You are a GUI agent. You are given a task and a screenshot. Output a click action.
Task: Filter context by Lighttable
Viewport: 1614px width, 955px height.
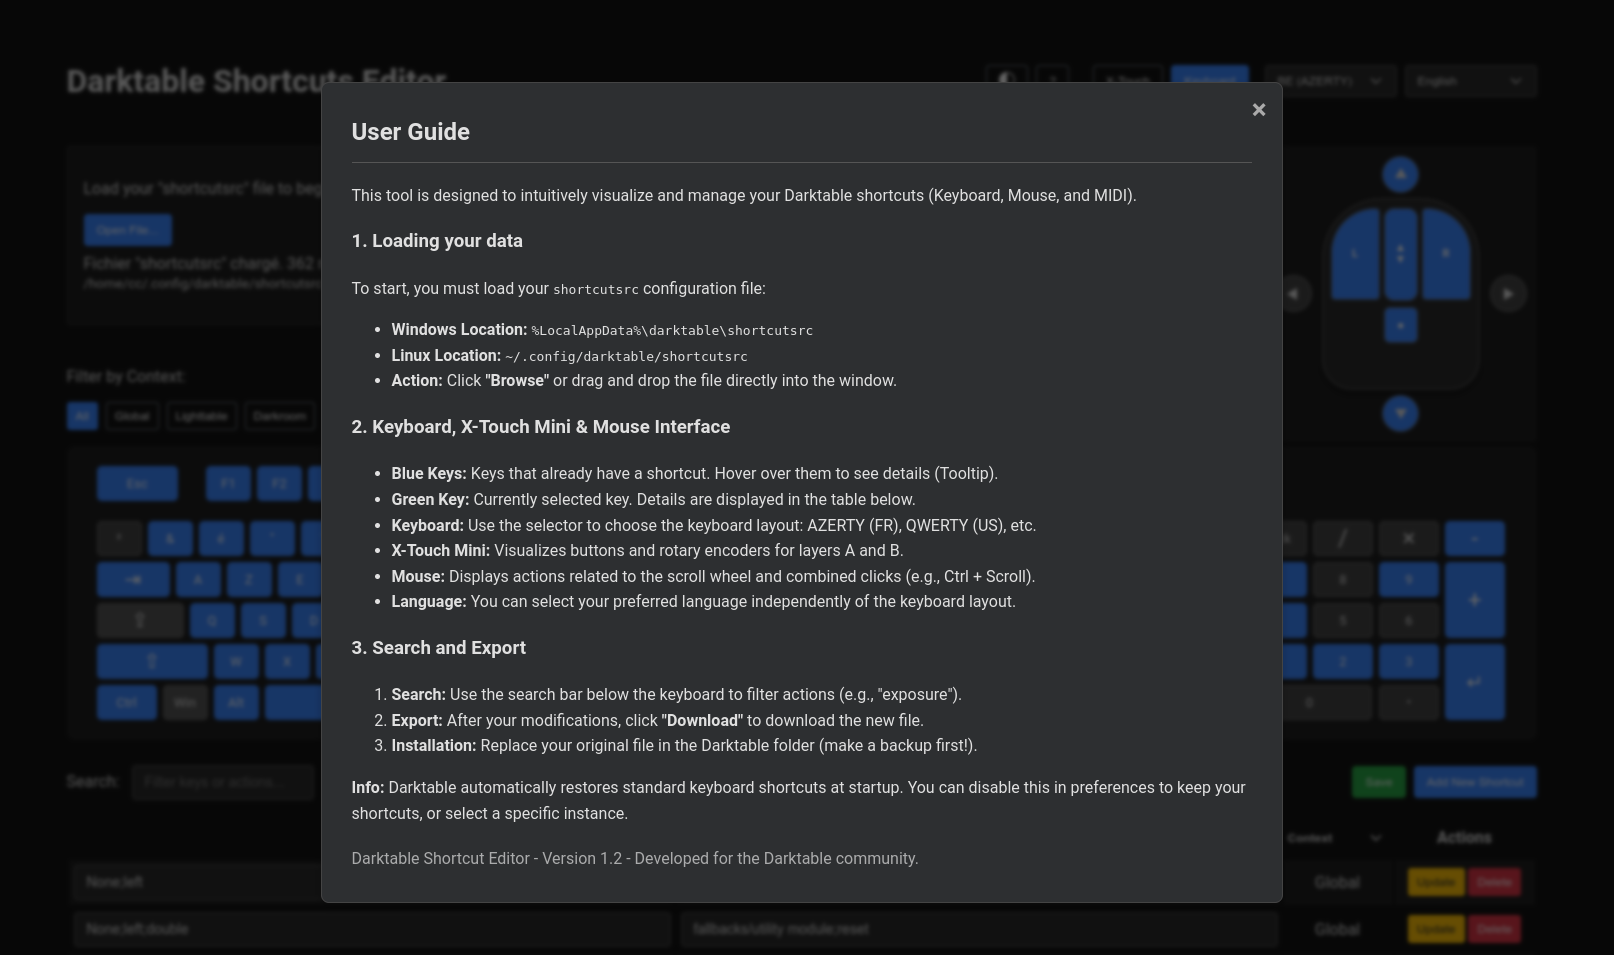point(201,416)
